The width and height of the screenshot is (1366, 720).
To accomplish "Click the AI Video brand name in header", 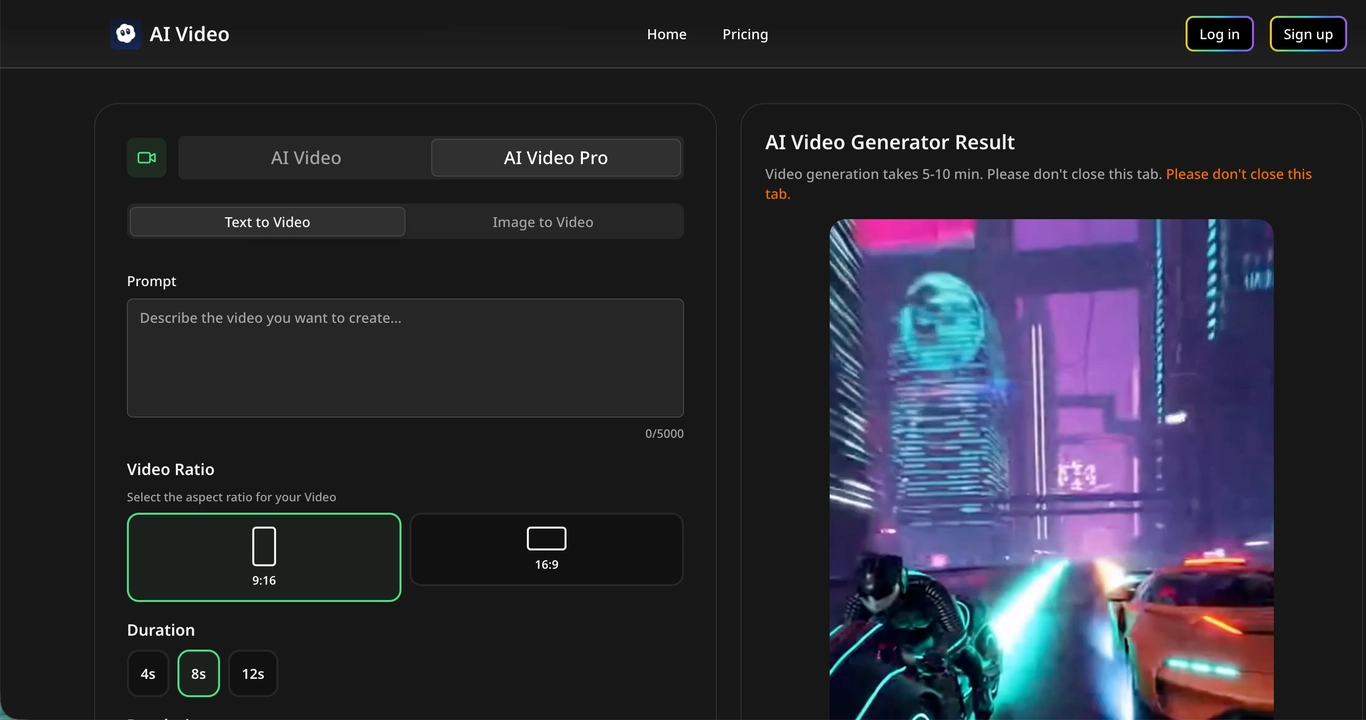I will (x=189, y=34).
